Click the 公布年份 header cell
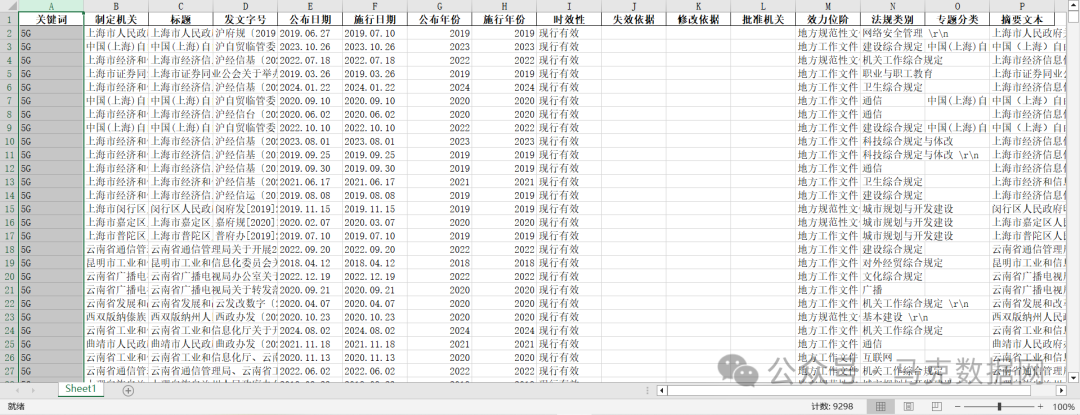This screenshot has height=415, width=1080. point(439,19)
